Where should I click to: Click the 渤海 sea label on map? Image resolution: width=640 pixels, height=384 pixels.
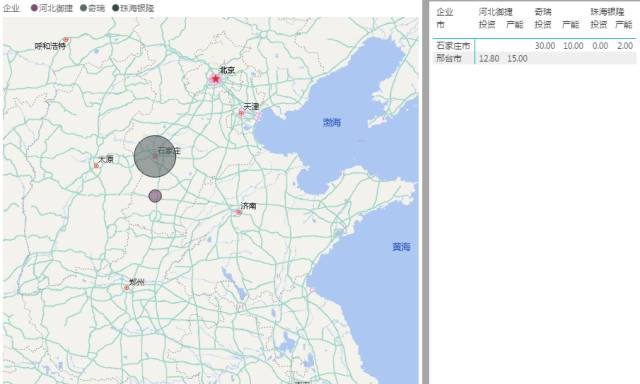[332, 122]
